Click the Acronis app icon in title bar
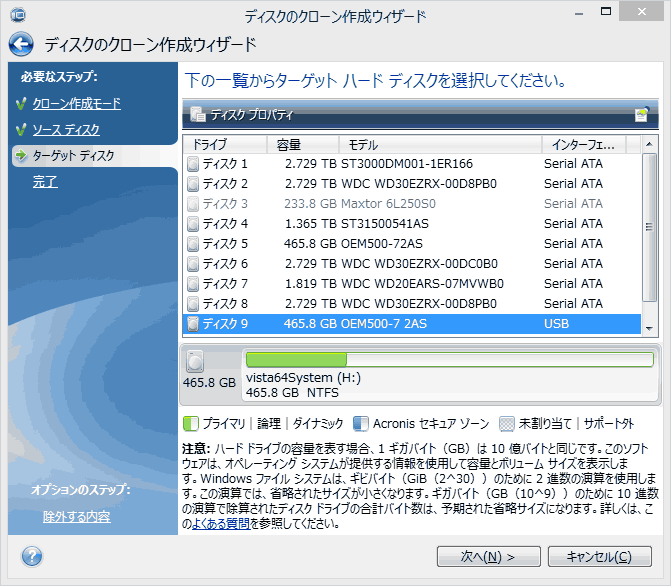The width and height of the screenshot is (671, 586). 18,15
